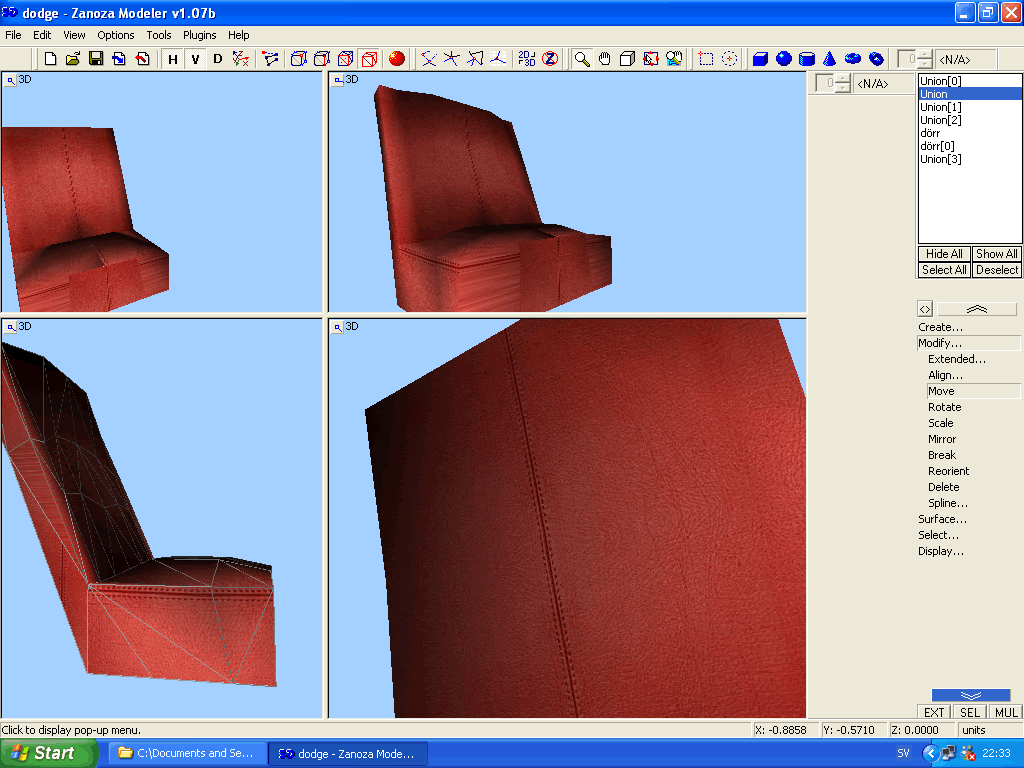Toggle the V axis constraint
This screenshot has width=1024, height=768.
pyautogui.click(x=195, y=59)
